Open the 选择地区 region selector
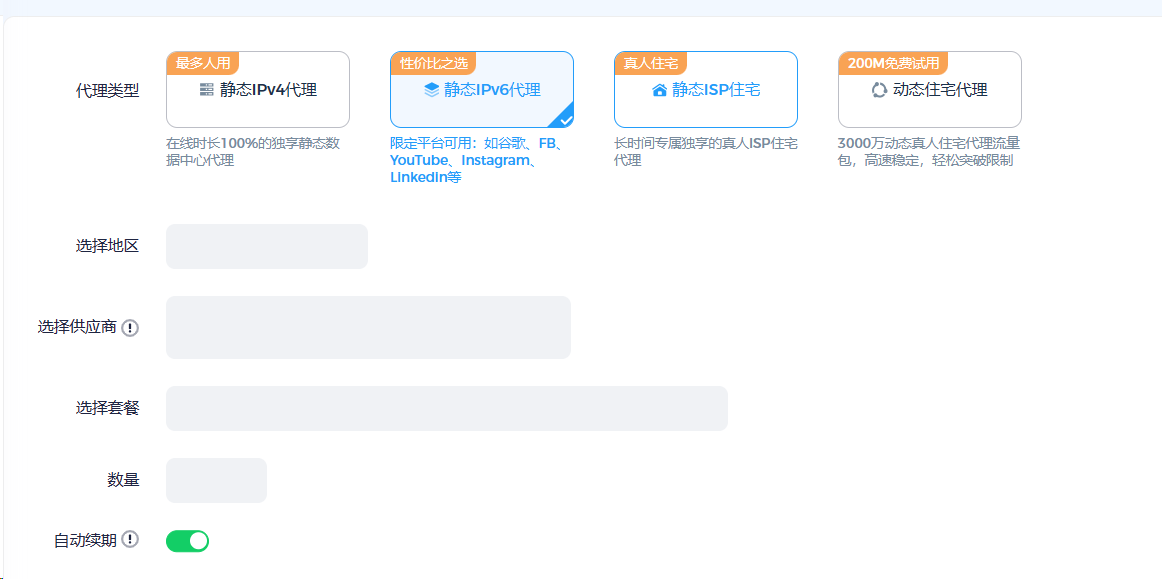 267,246
